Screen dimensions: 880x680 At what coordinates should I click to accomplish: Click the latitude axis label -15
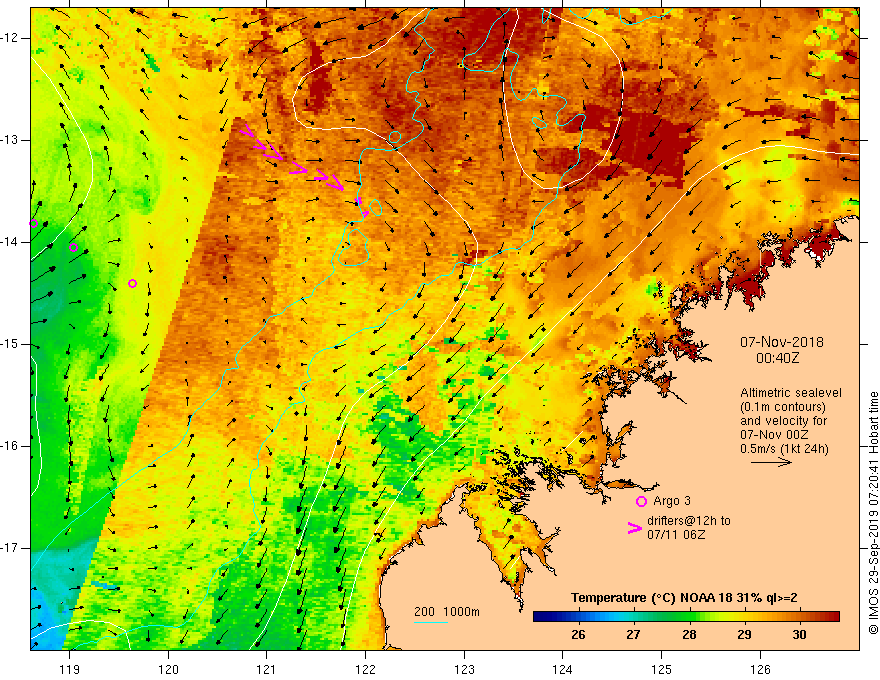(x=11, y=344)
